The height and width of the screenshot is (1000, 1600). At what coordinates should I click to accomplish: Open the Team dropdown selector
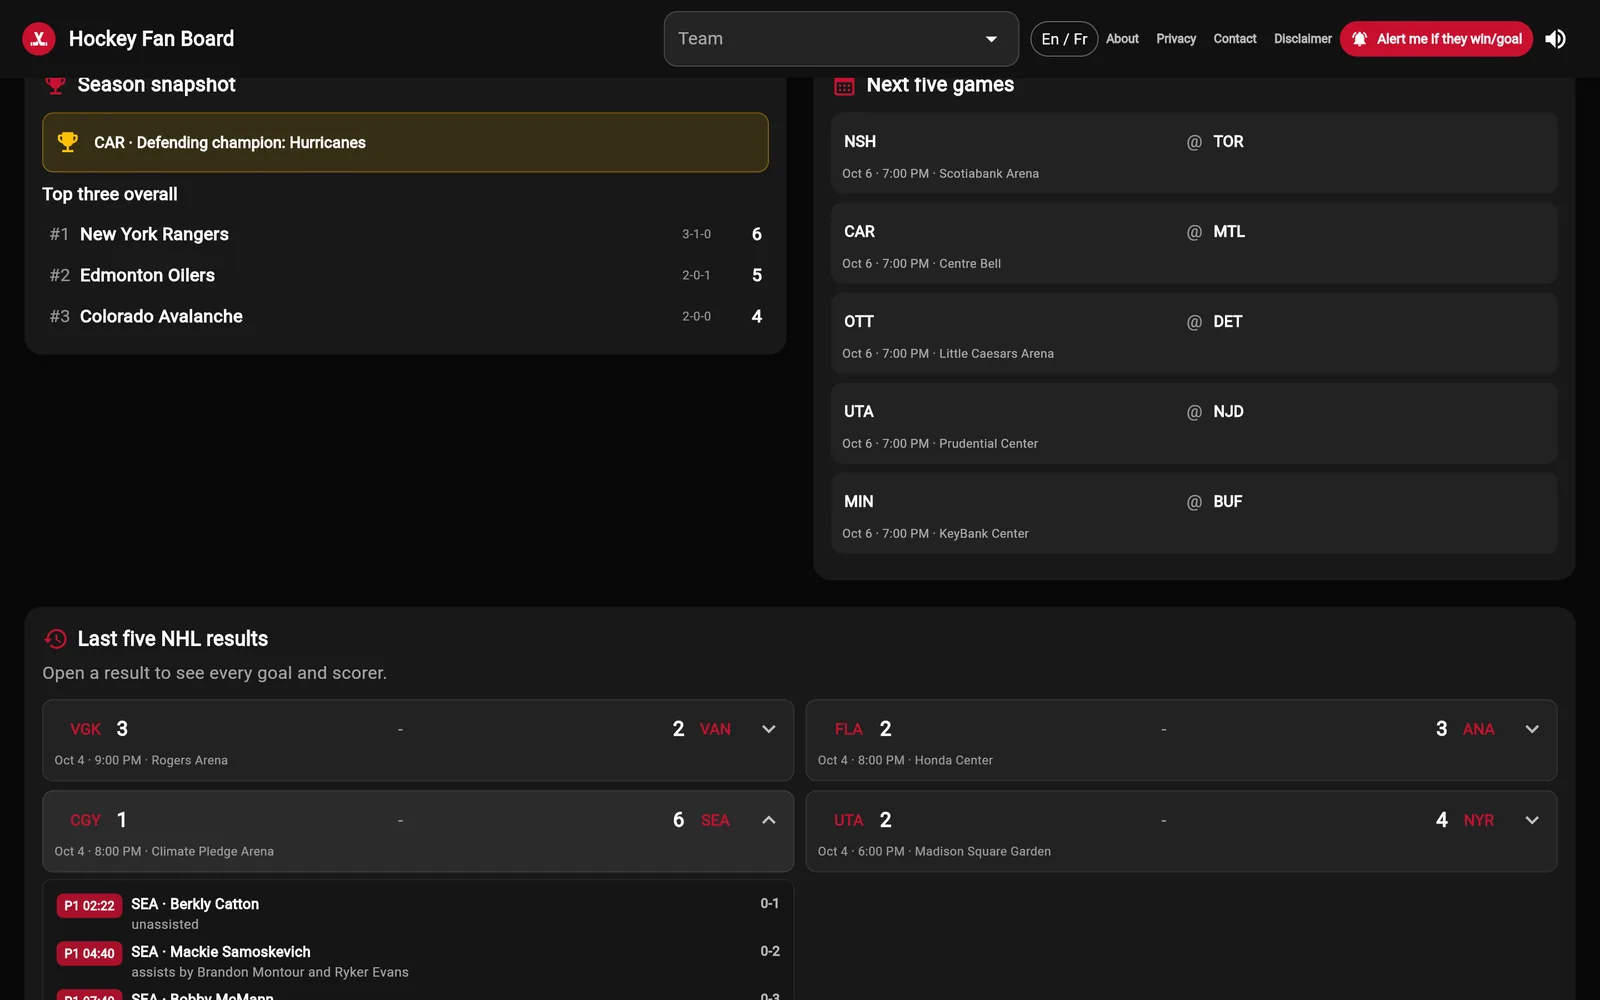tap(841, 39)
